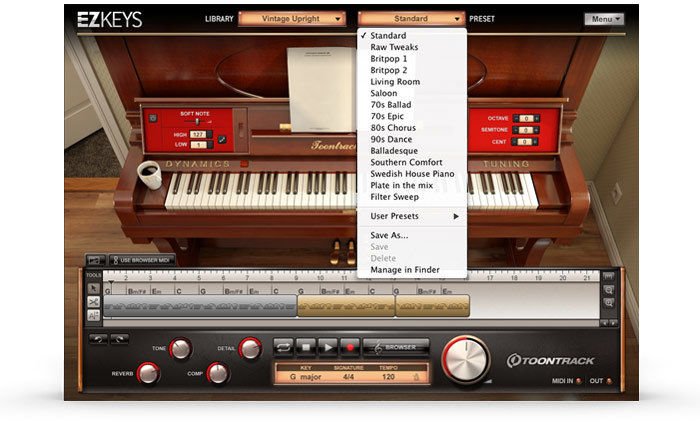This screenshot has height=430, width=700.
Task: Click bar 18 on the timeline ruler
Action: (x=514, y=277)
